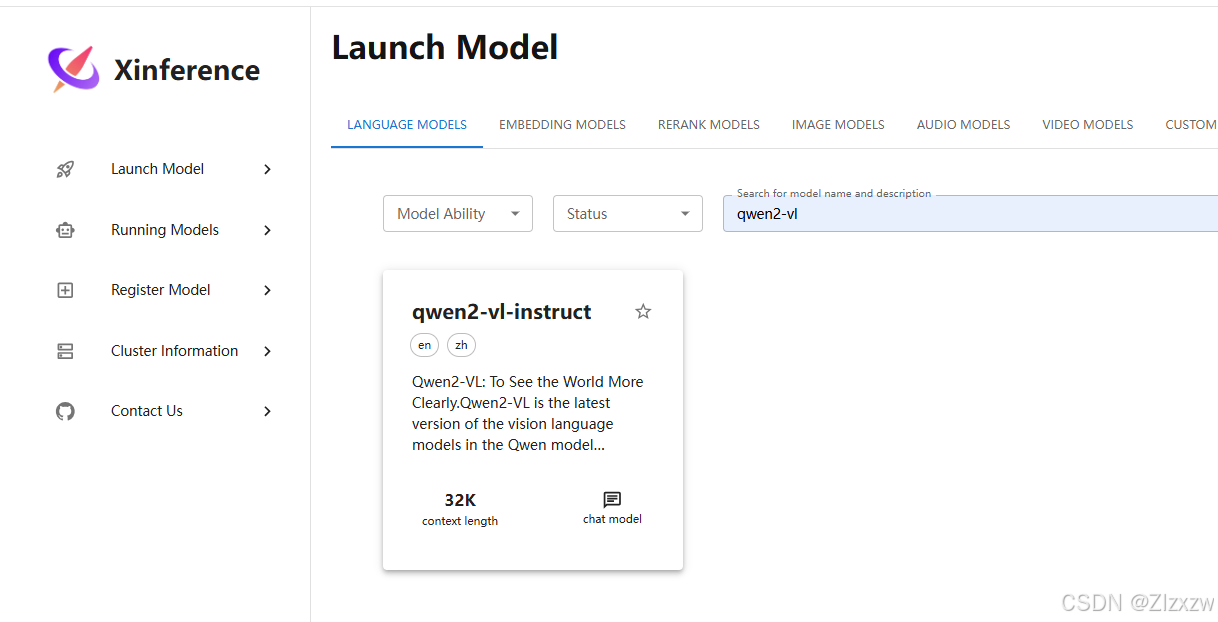This screenshot has width=1218, height=622.
Task: Switch to the Embedding Models tab
Action: click(562, 125)
